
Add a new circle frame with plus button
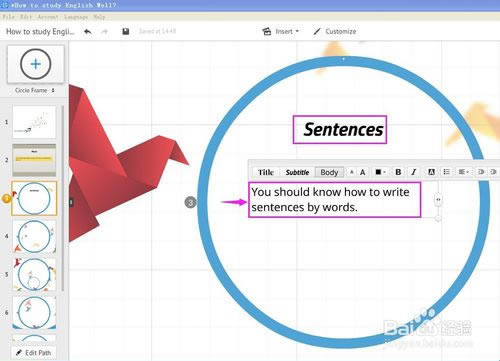(x=36, y=64)
